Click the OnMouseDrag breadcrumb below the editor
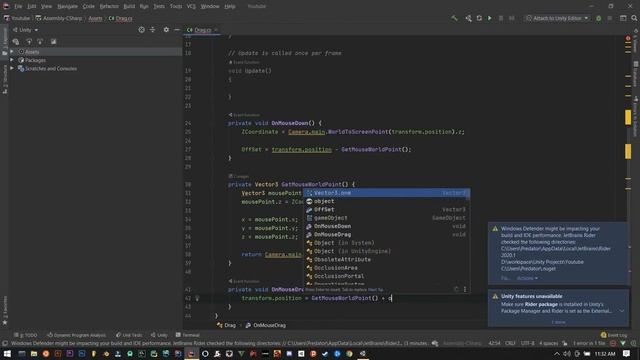The height and width of the screenshot is (360, 640). point(266,325)
